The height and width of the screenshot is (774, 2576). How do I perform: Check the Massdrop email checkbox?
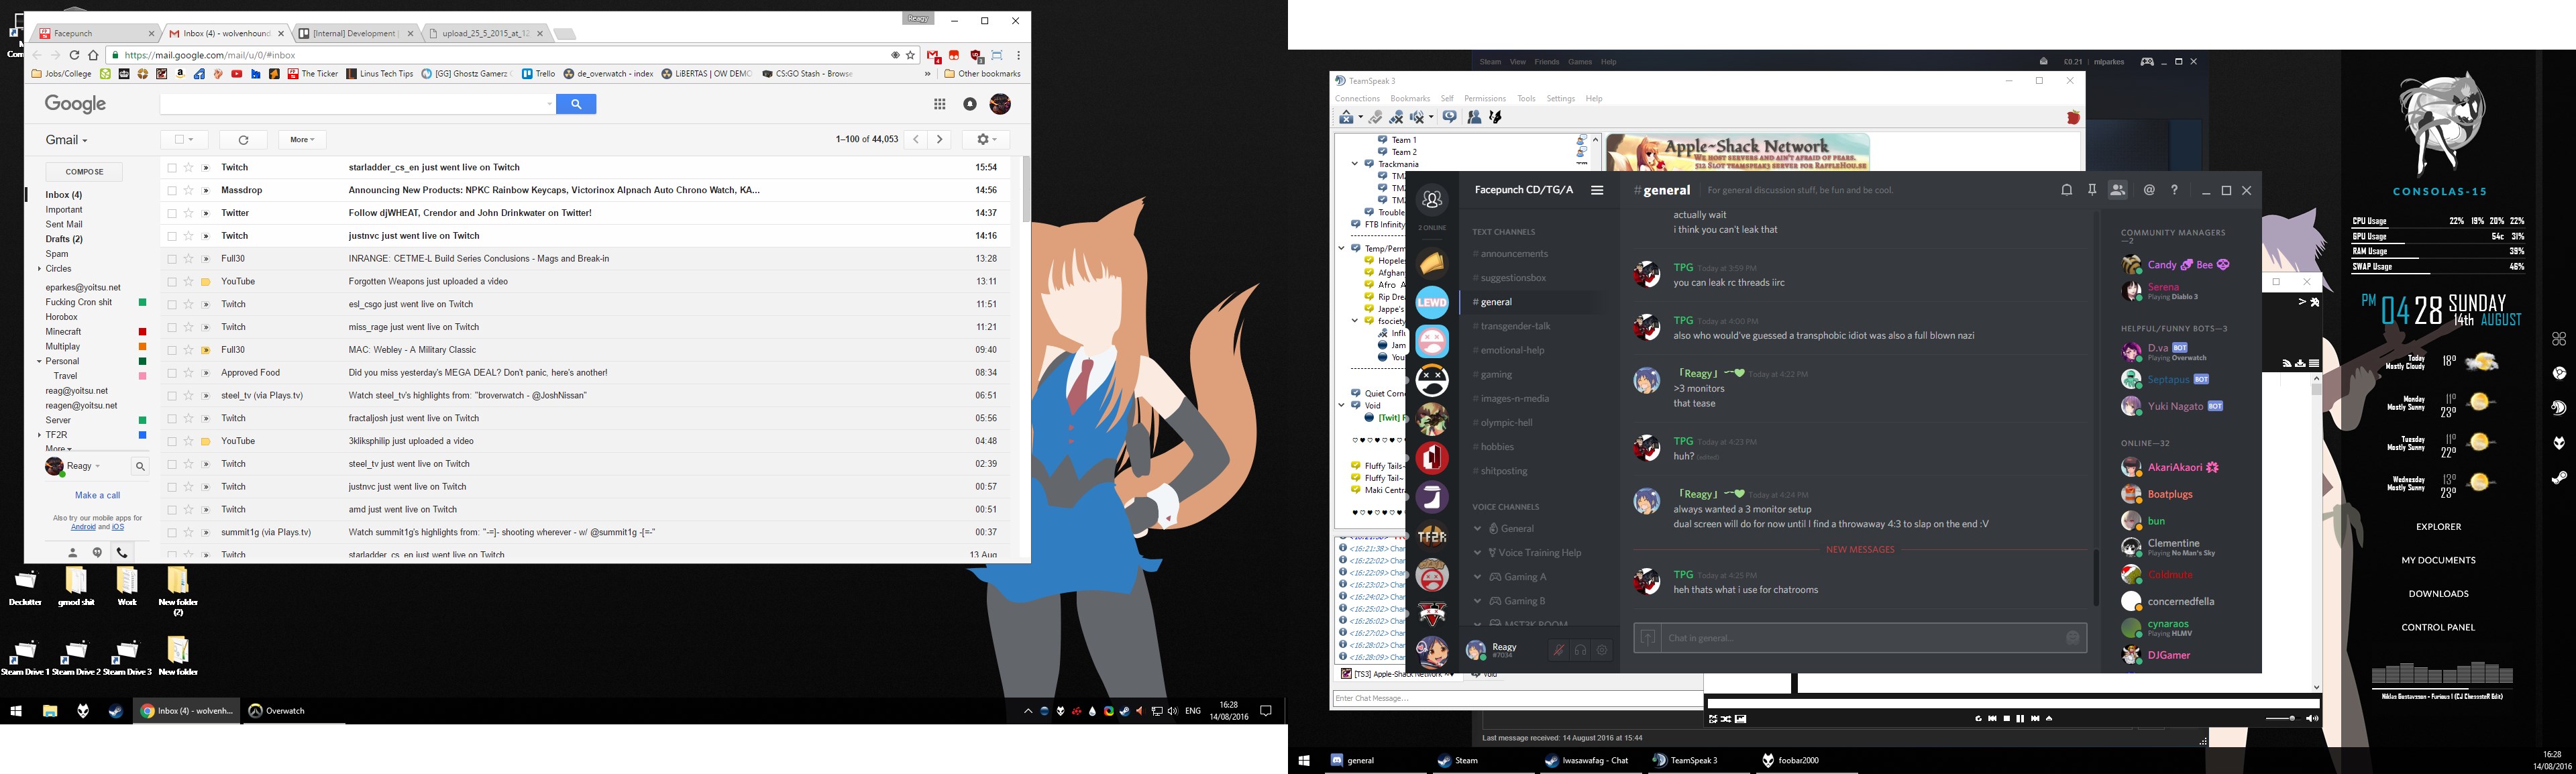click(172, 190)
